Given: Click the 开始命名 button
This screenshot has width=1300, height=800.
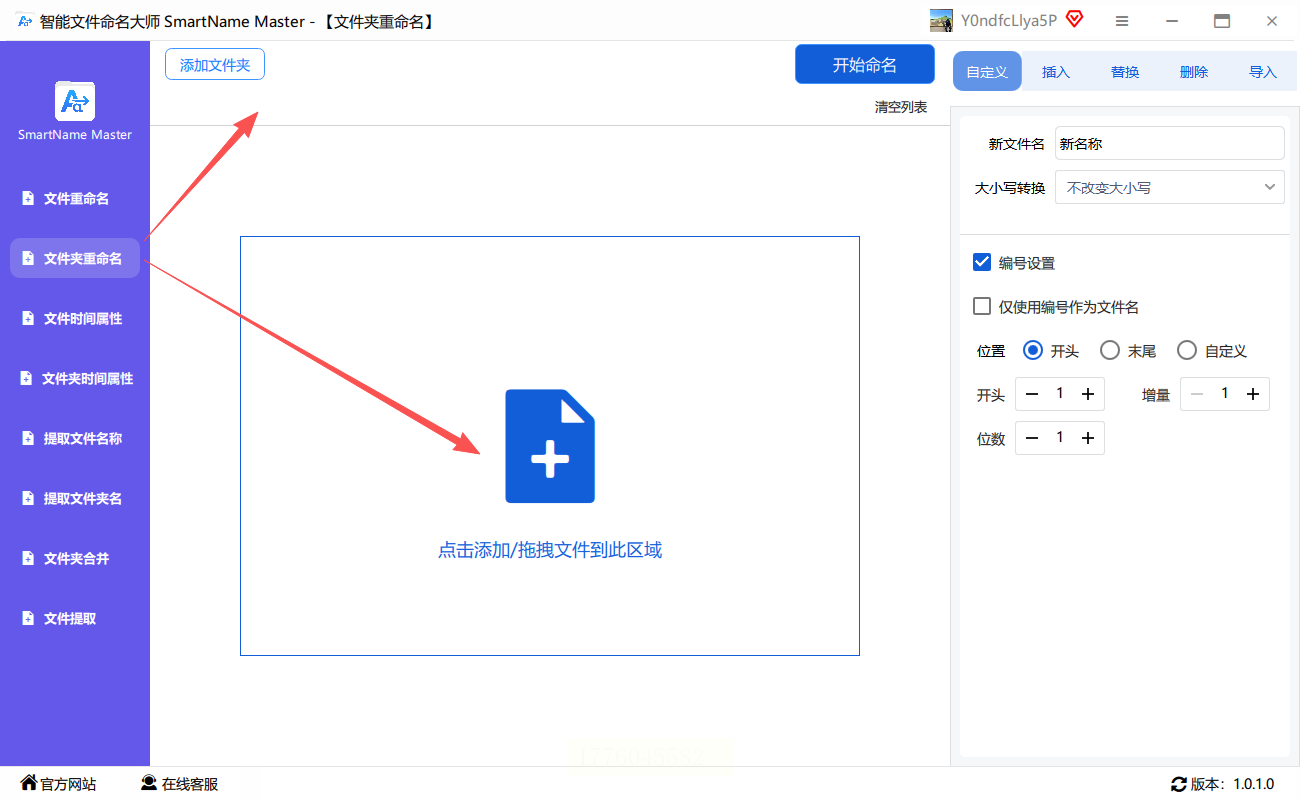Looking at the screenshot, I should point(865,65).
